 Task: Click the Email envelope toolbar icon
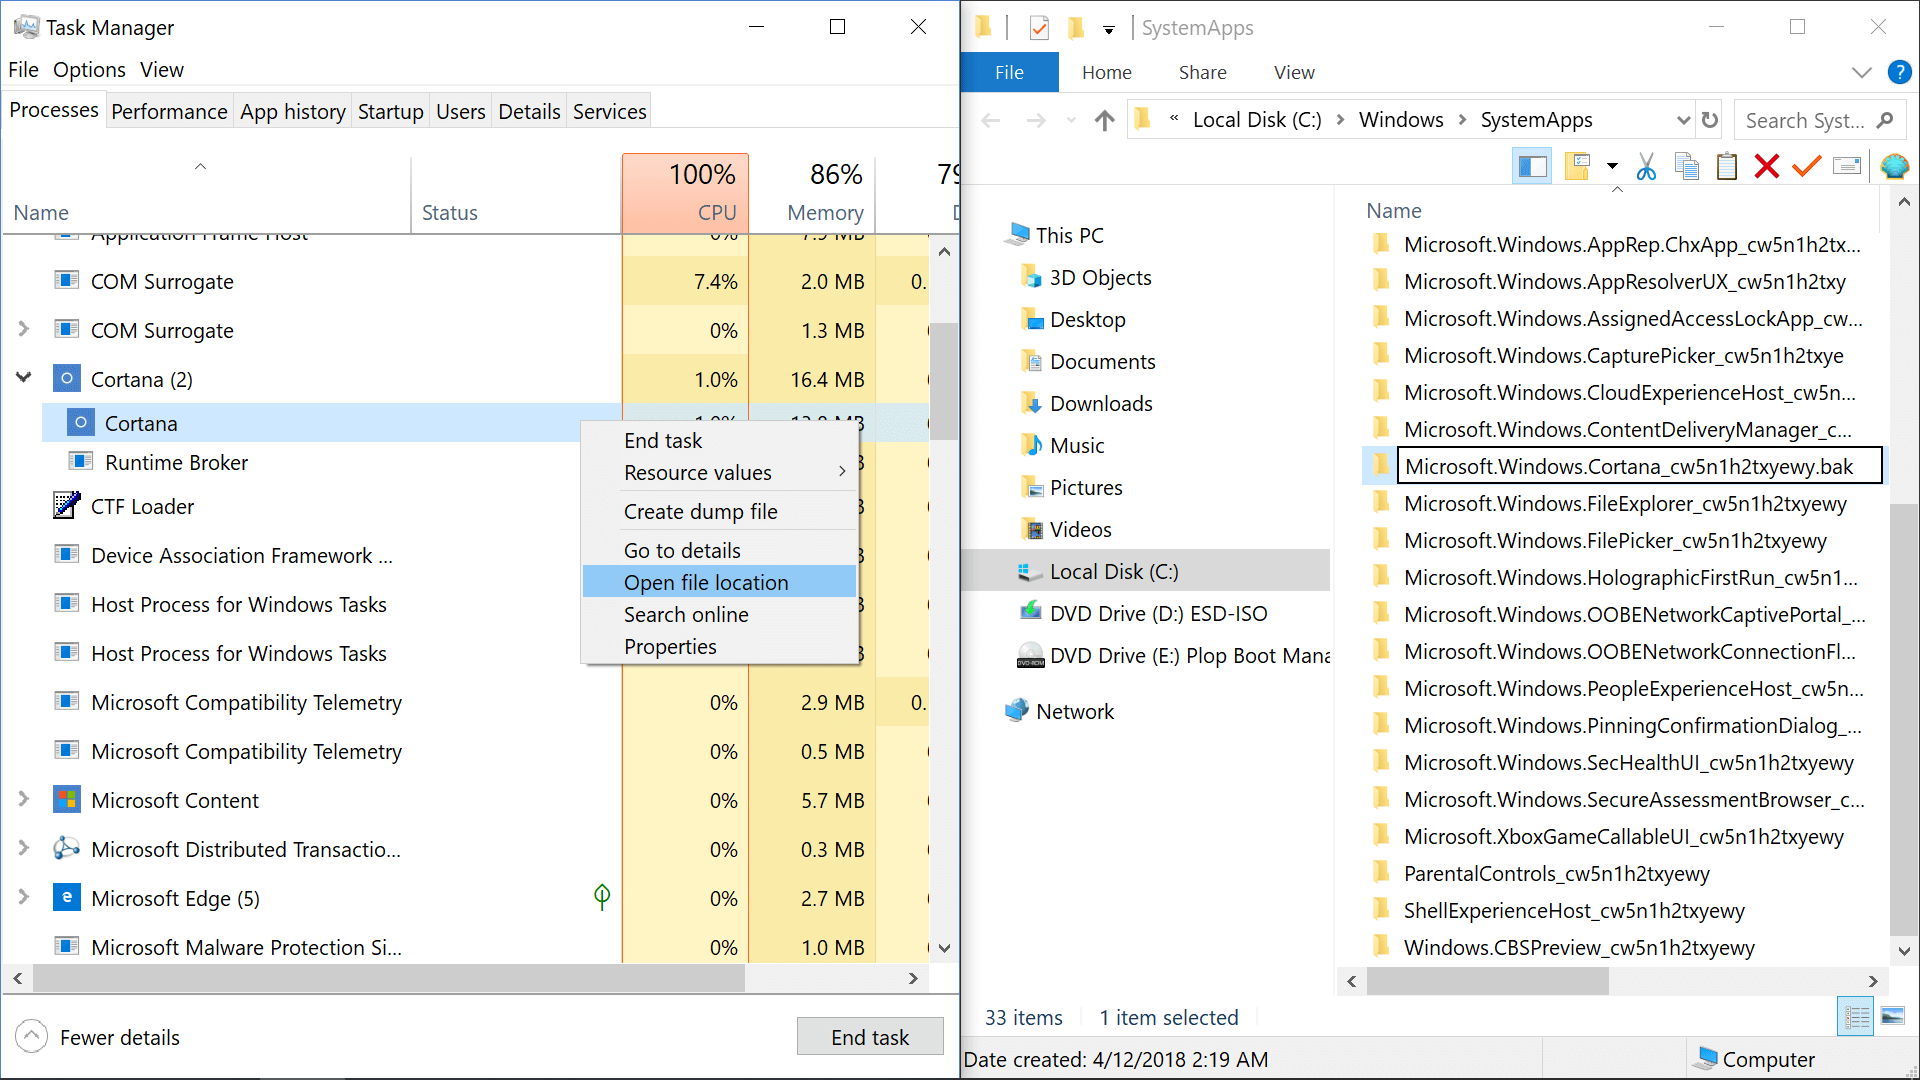(1847, 166)
